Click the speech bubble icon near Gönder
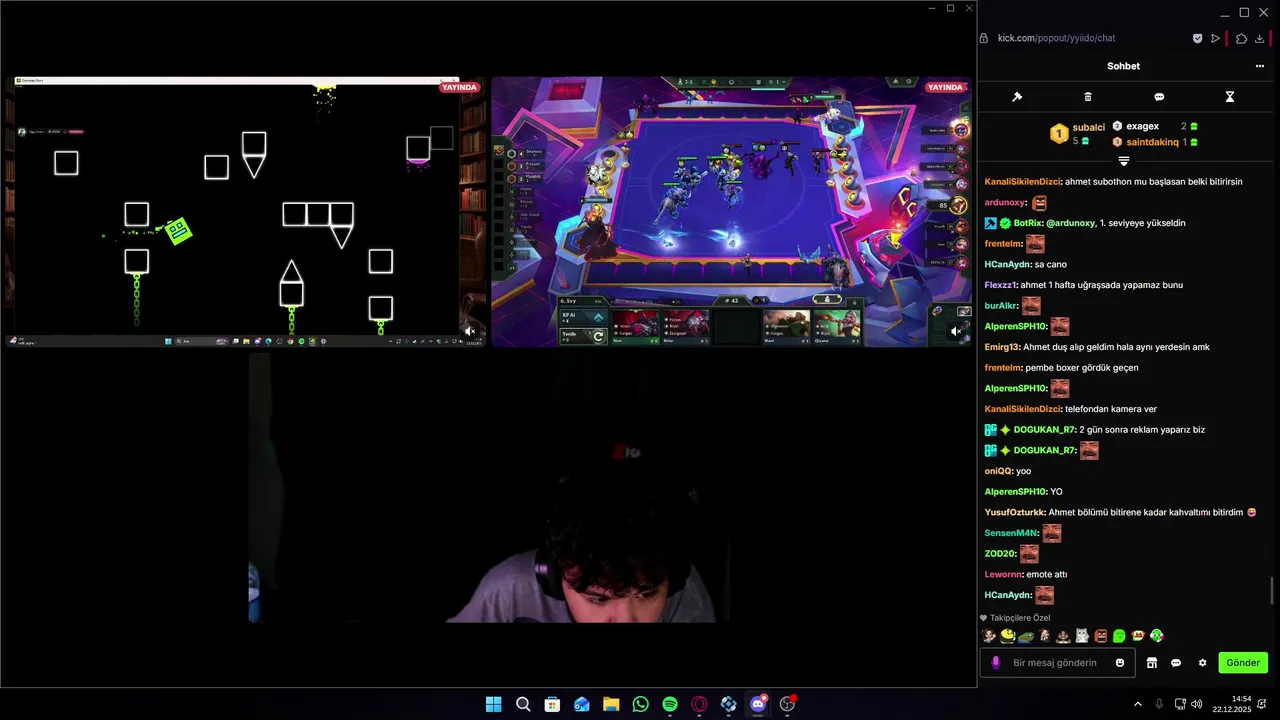The width and height of the screenshot is (1280, 720). [x=1176, y=662]
